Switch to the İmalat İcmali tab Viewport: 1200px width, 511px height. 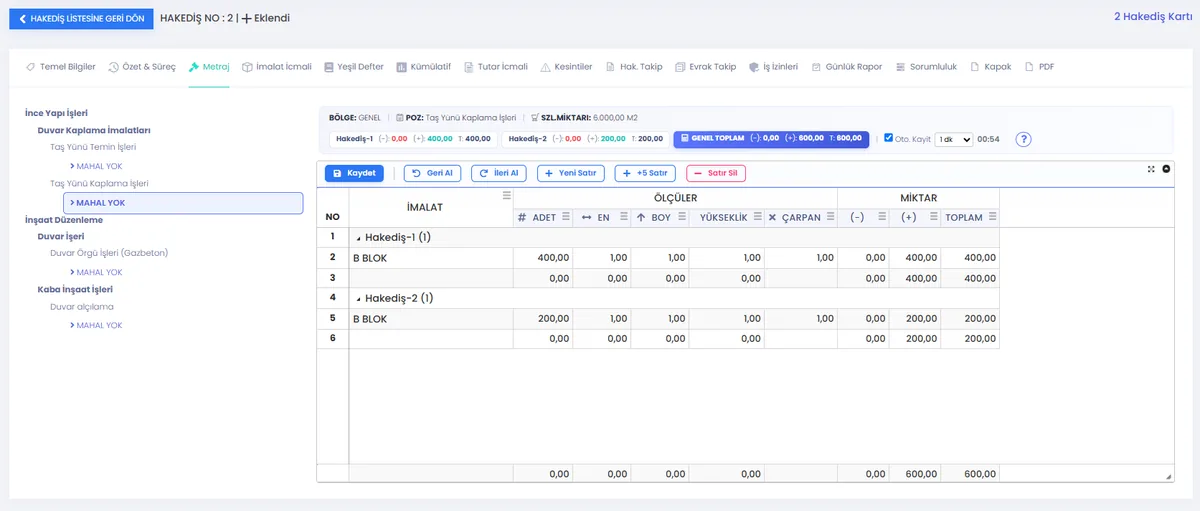pos(277,67)
